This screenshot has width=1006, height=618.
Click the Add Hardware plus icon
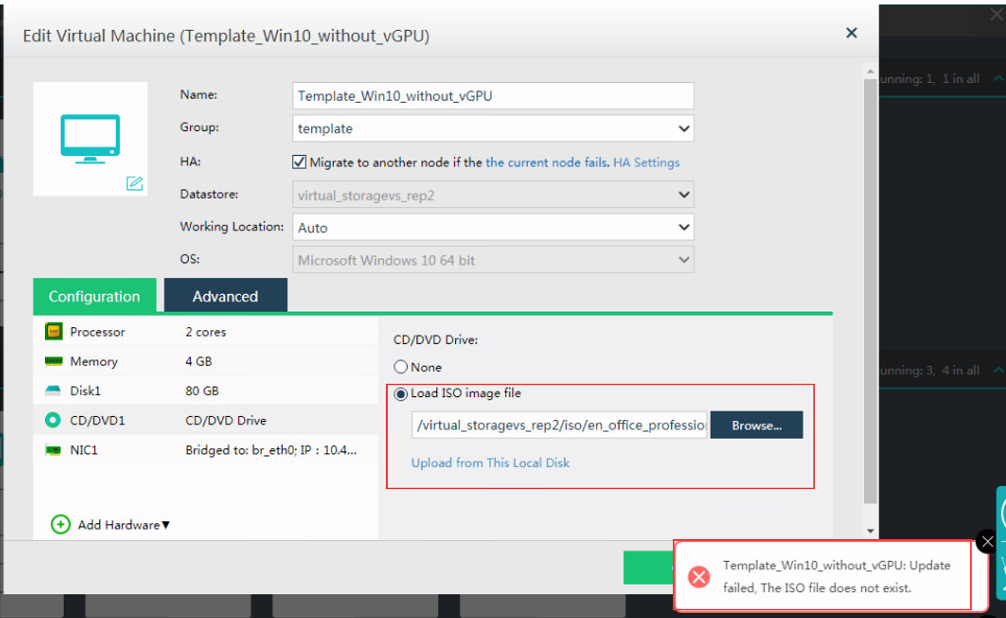(x=60, y=525)
